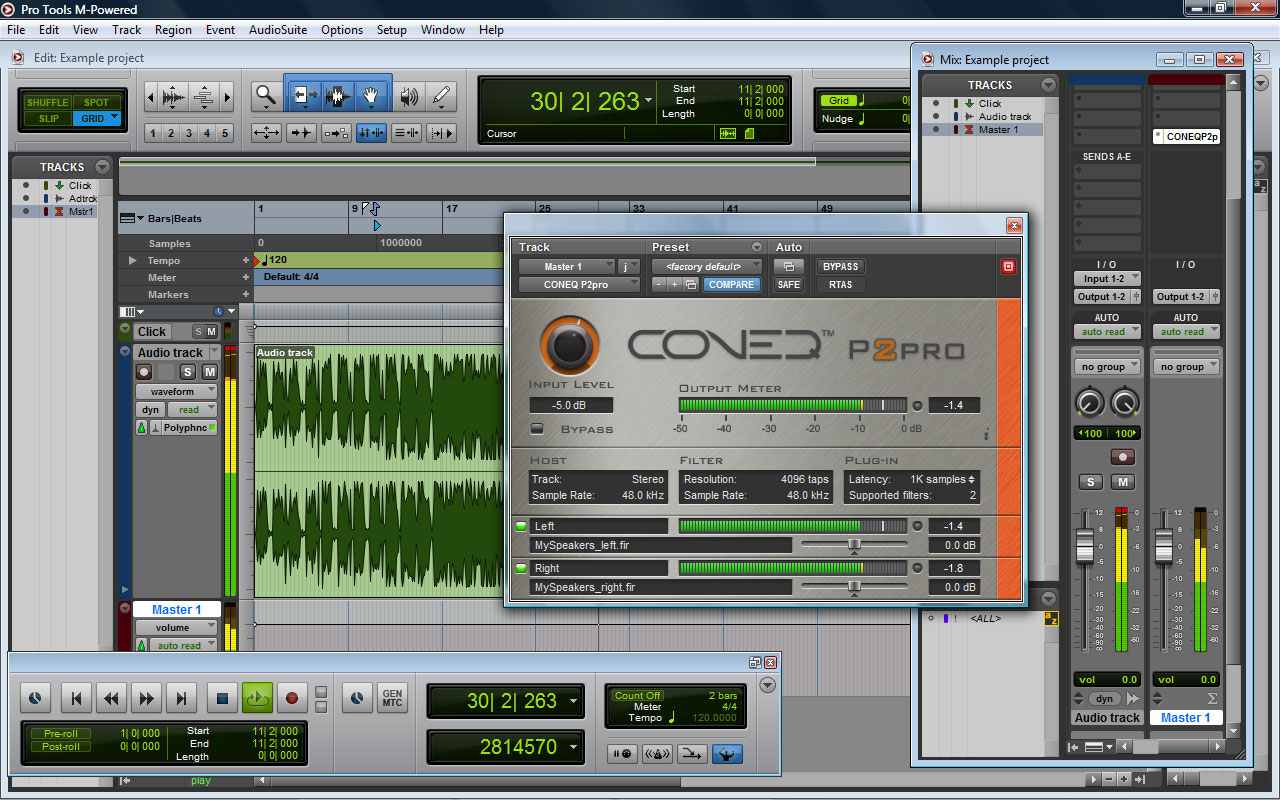The width and height of the screenshot is (1280, 800).
Task: Open the Options menu
Action: (342, 30)
